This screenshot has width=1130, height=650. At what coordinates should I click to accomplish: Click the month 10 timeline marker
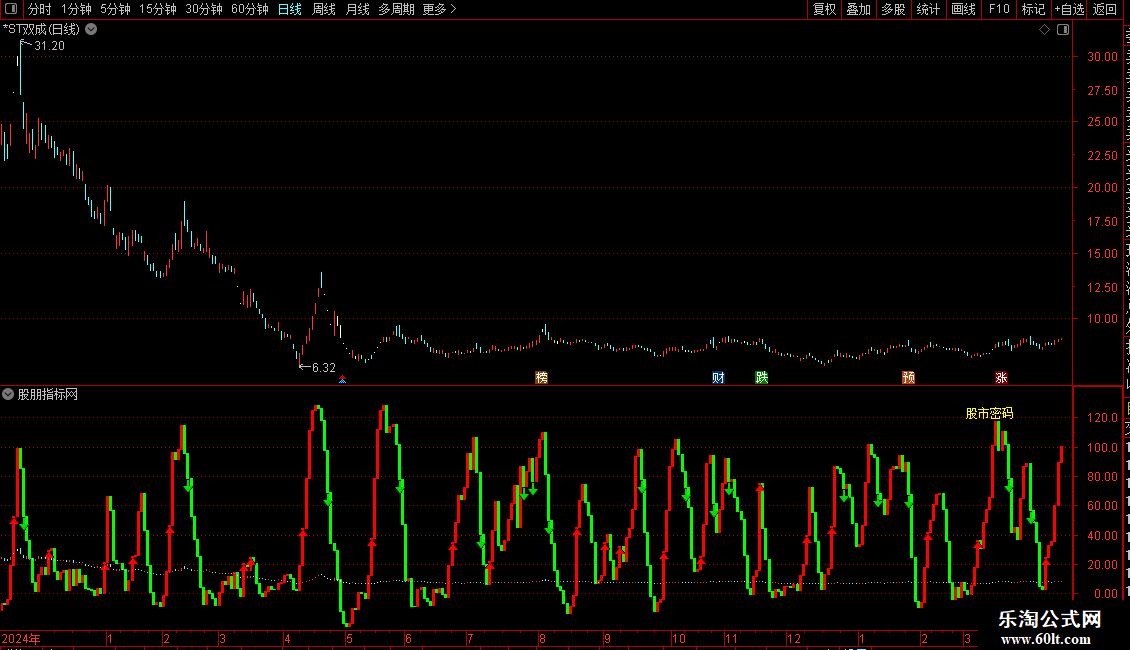pos(679,638)
